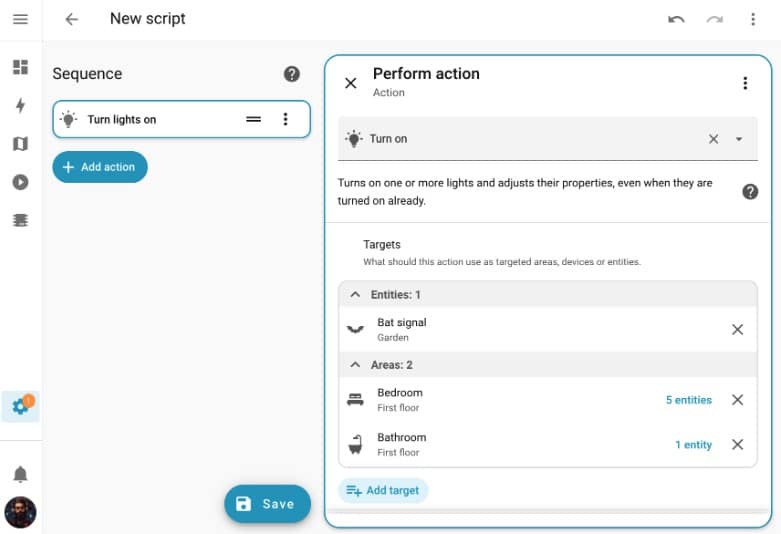Open Settings gear with notification badge

[x=20, y=406]
